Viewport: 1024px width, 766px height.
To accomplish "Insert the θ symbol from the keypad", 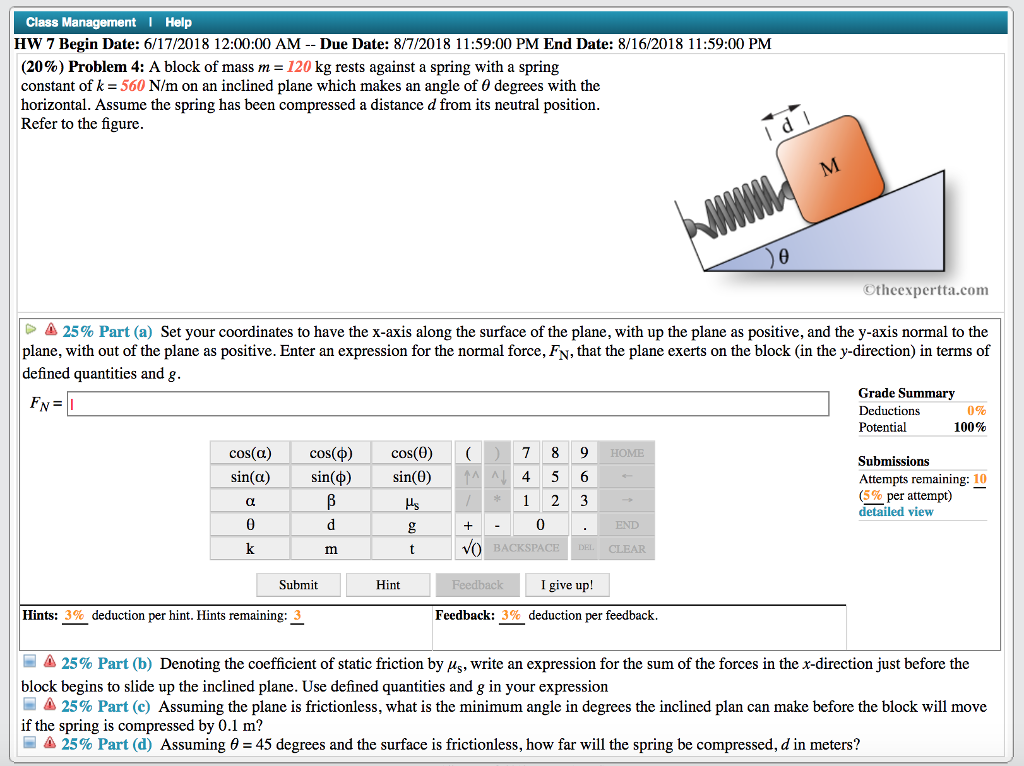I will pyautogui.click(x=249, y=524).
